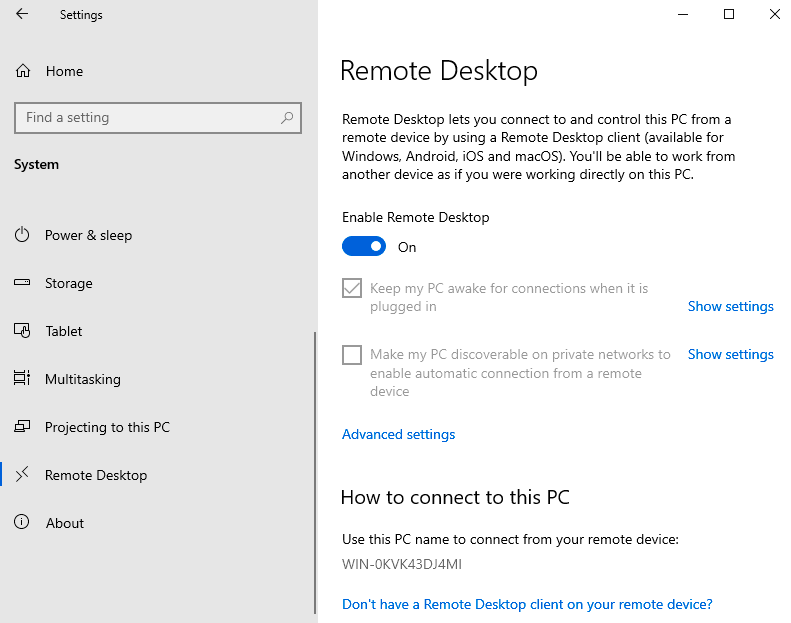The image size is (791, 623).
Task: Click the search magnifier icon
Action: coord(287,118)
